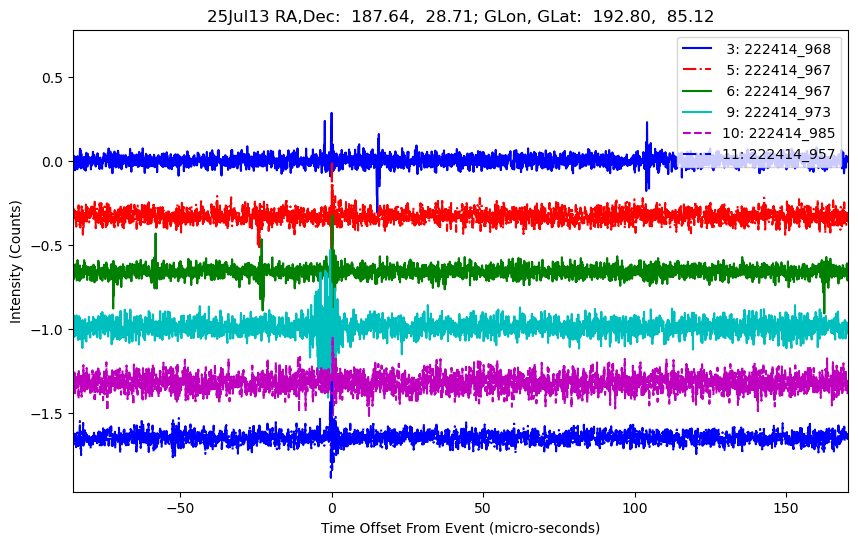
Task: Click x-axis tick label '0'
Action: coord(332,508)
